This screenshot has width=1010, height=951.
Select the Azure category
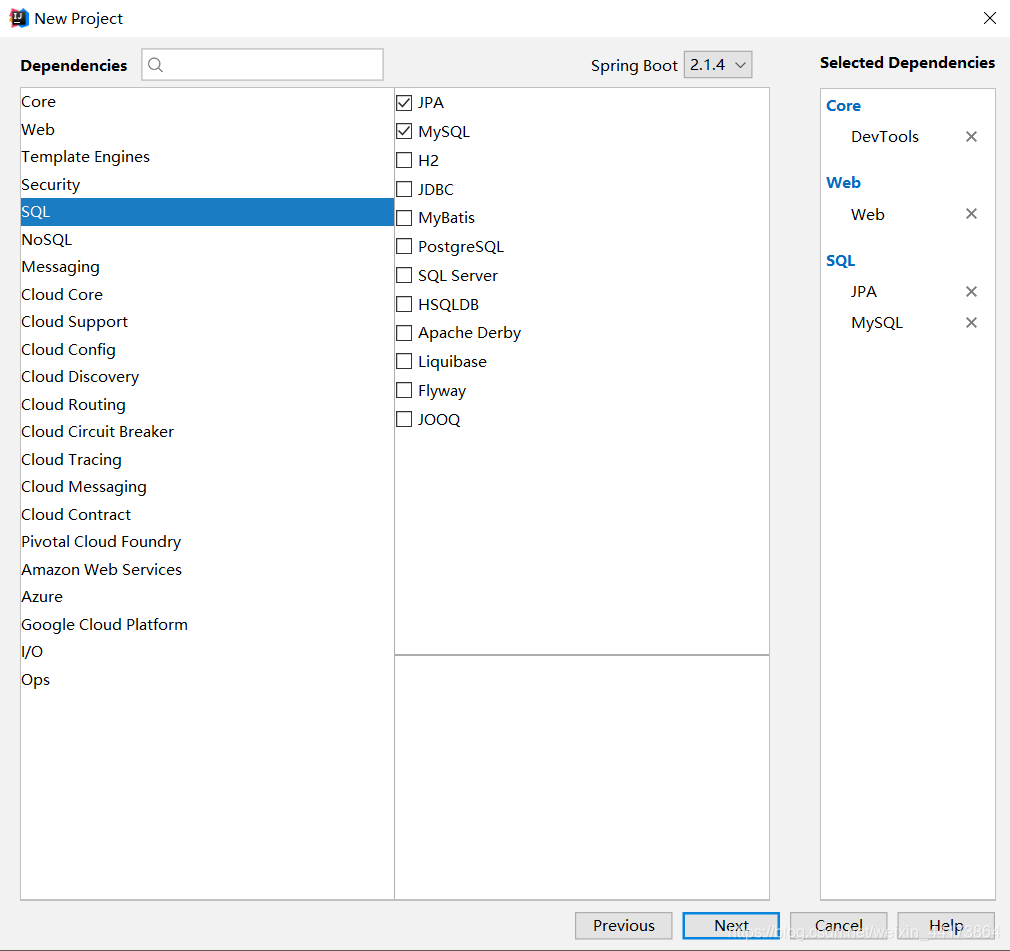[x=207, y=597]
